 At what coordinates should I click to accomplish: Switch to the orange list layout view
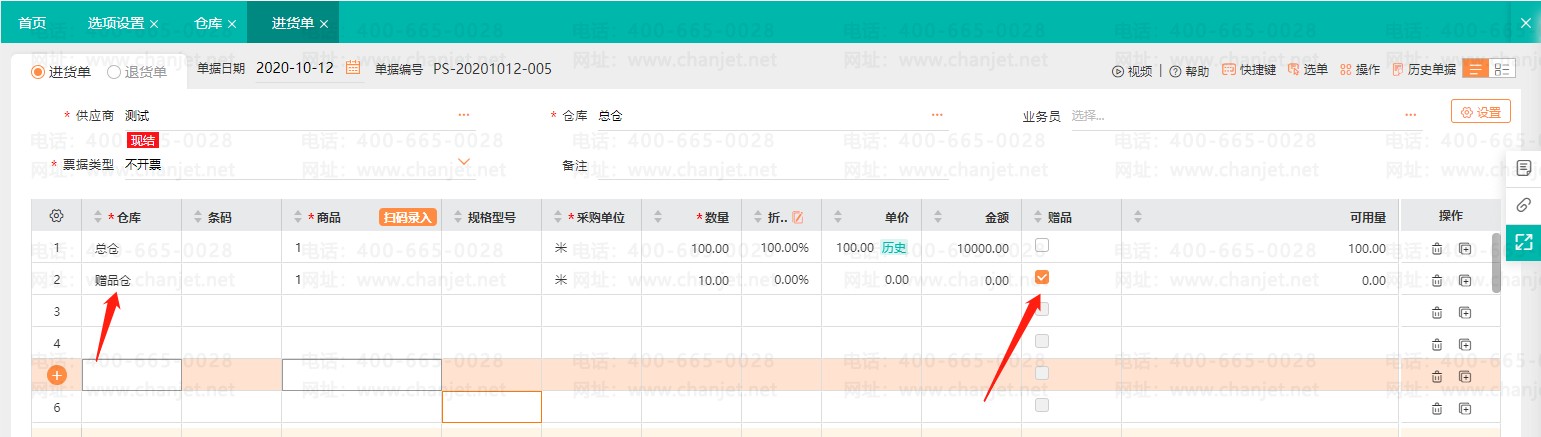pyautogui.click(x=1475, y=69)
